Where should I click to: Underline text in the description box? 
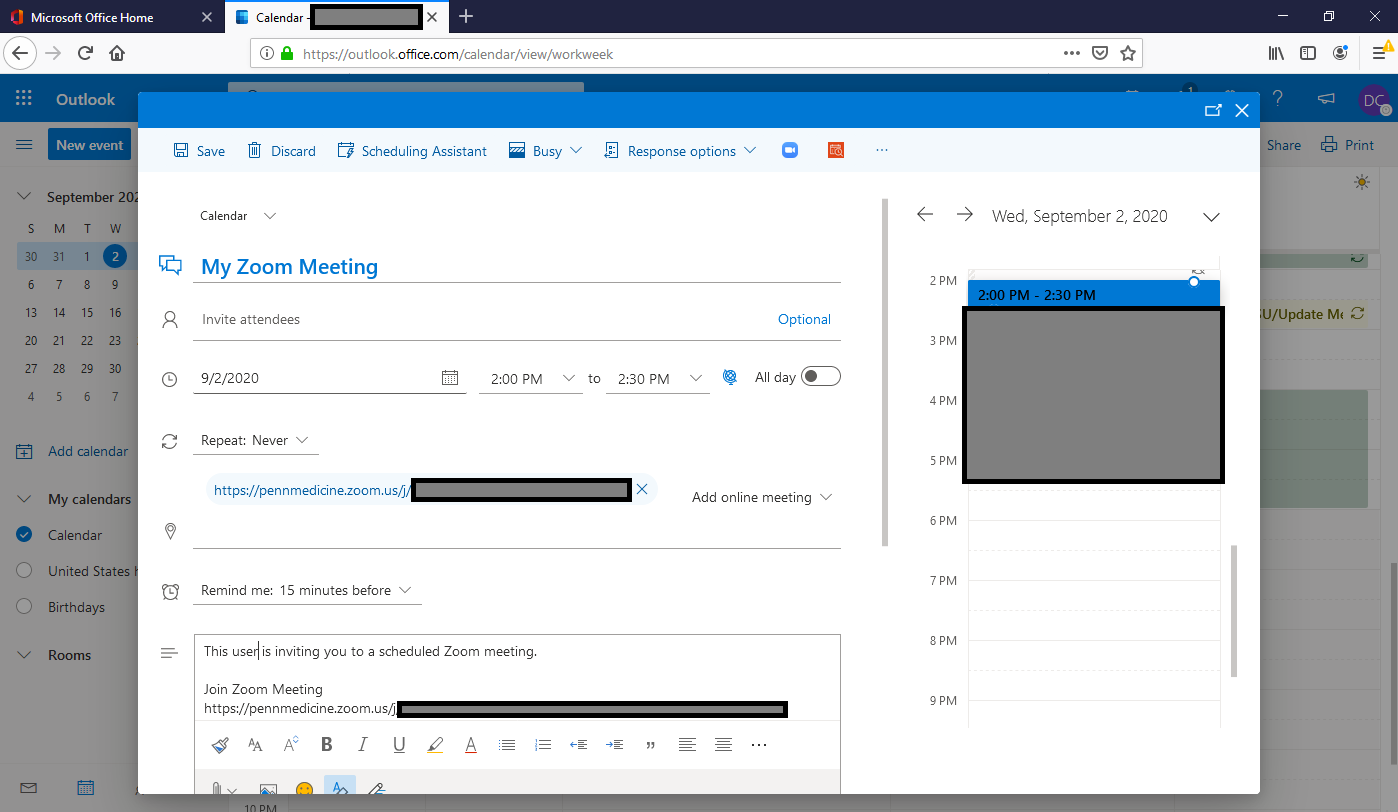(x=398, y=744)
